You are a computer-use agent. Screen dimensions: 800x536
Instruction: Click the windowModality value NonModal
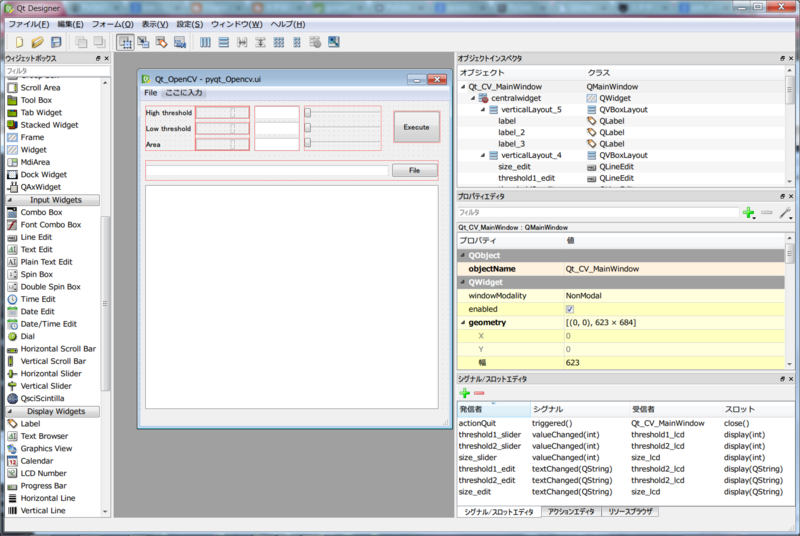coord(583,296)
